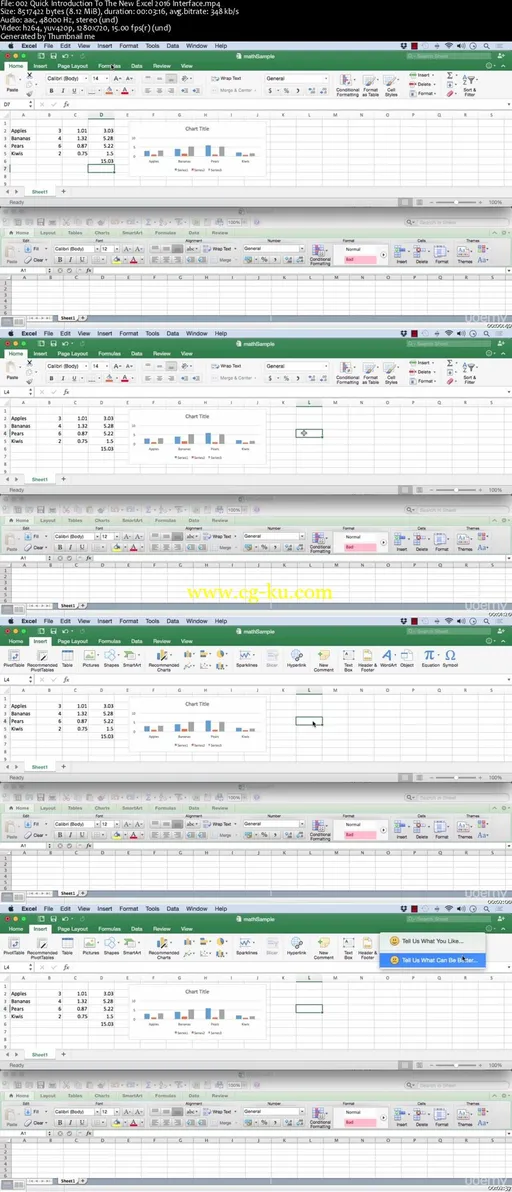The width and height of the screenshot is (512, 1192).
Task: Open Window menu in D7 frame menu bar
Action: (196, 46)
